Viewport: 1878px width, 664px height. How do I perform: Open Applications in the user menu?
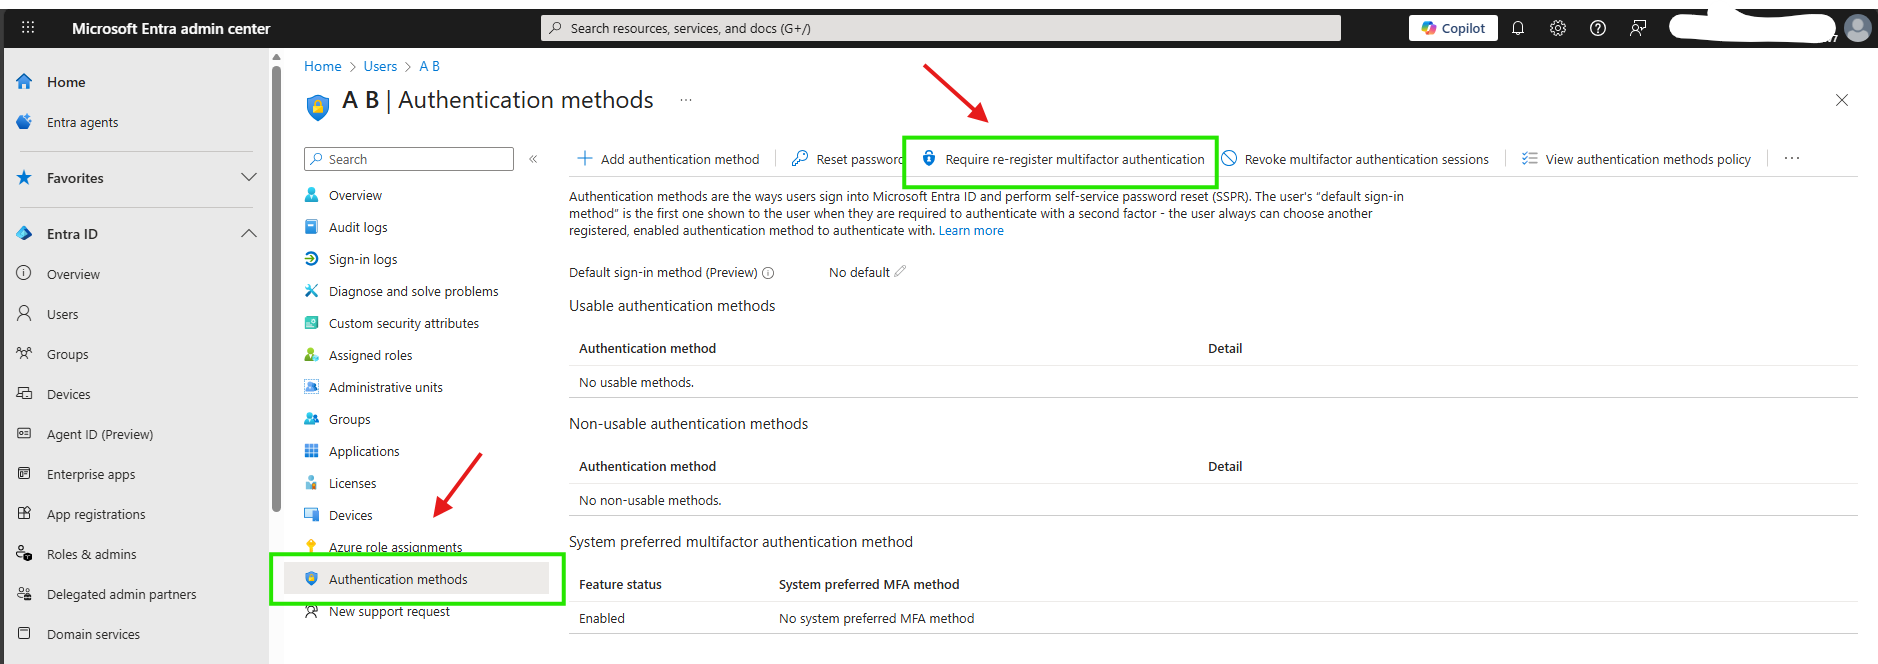364,451
